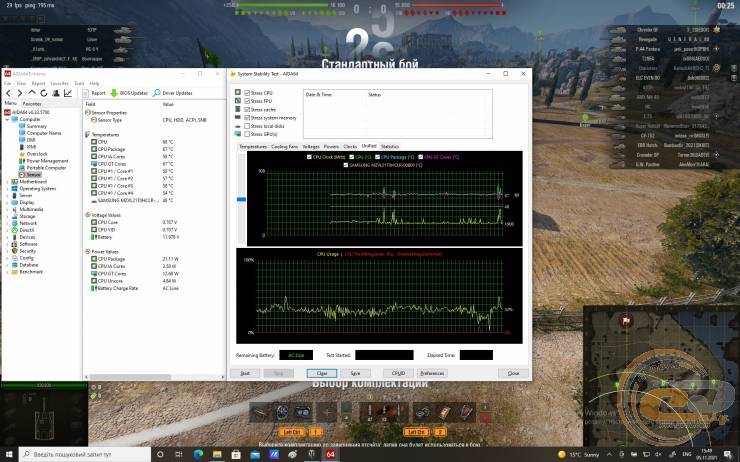
Task: Open the Report wizard from toolbar
Action: click(x=94, y=93)
